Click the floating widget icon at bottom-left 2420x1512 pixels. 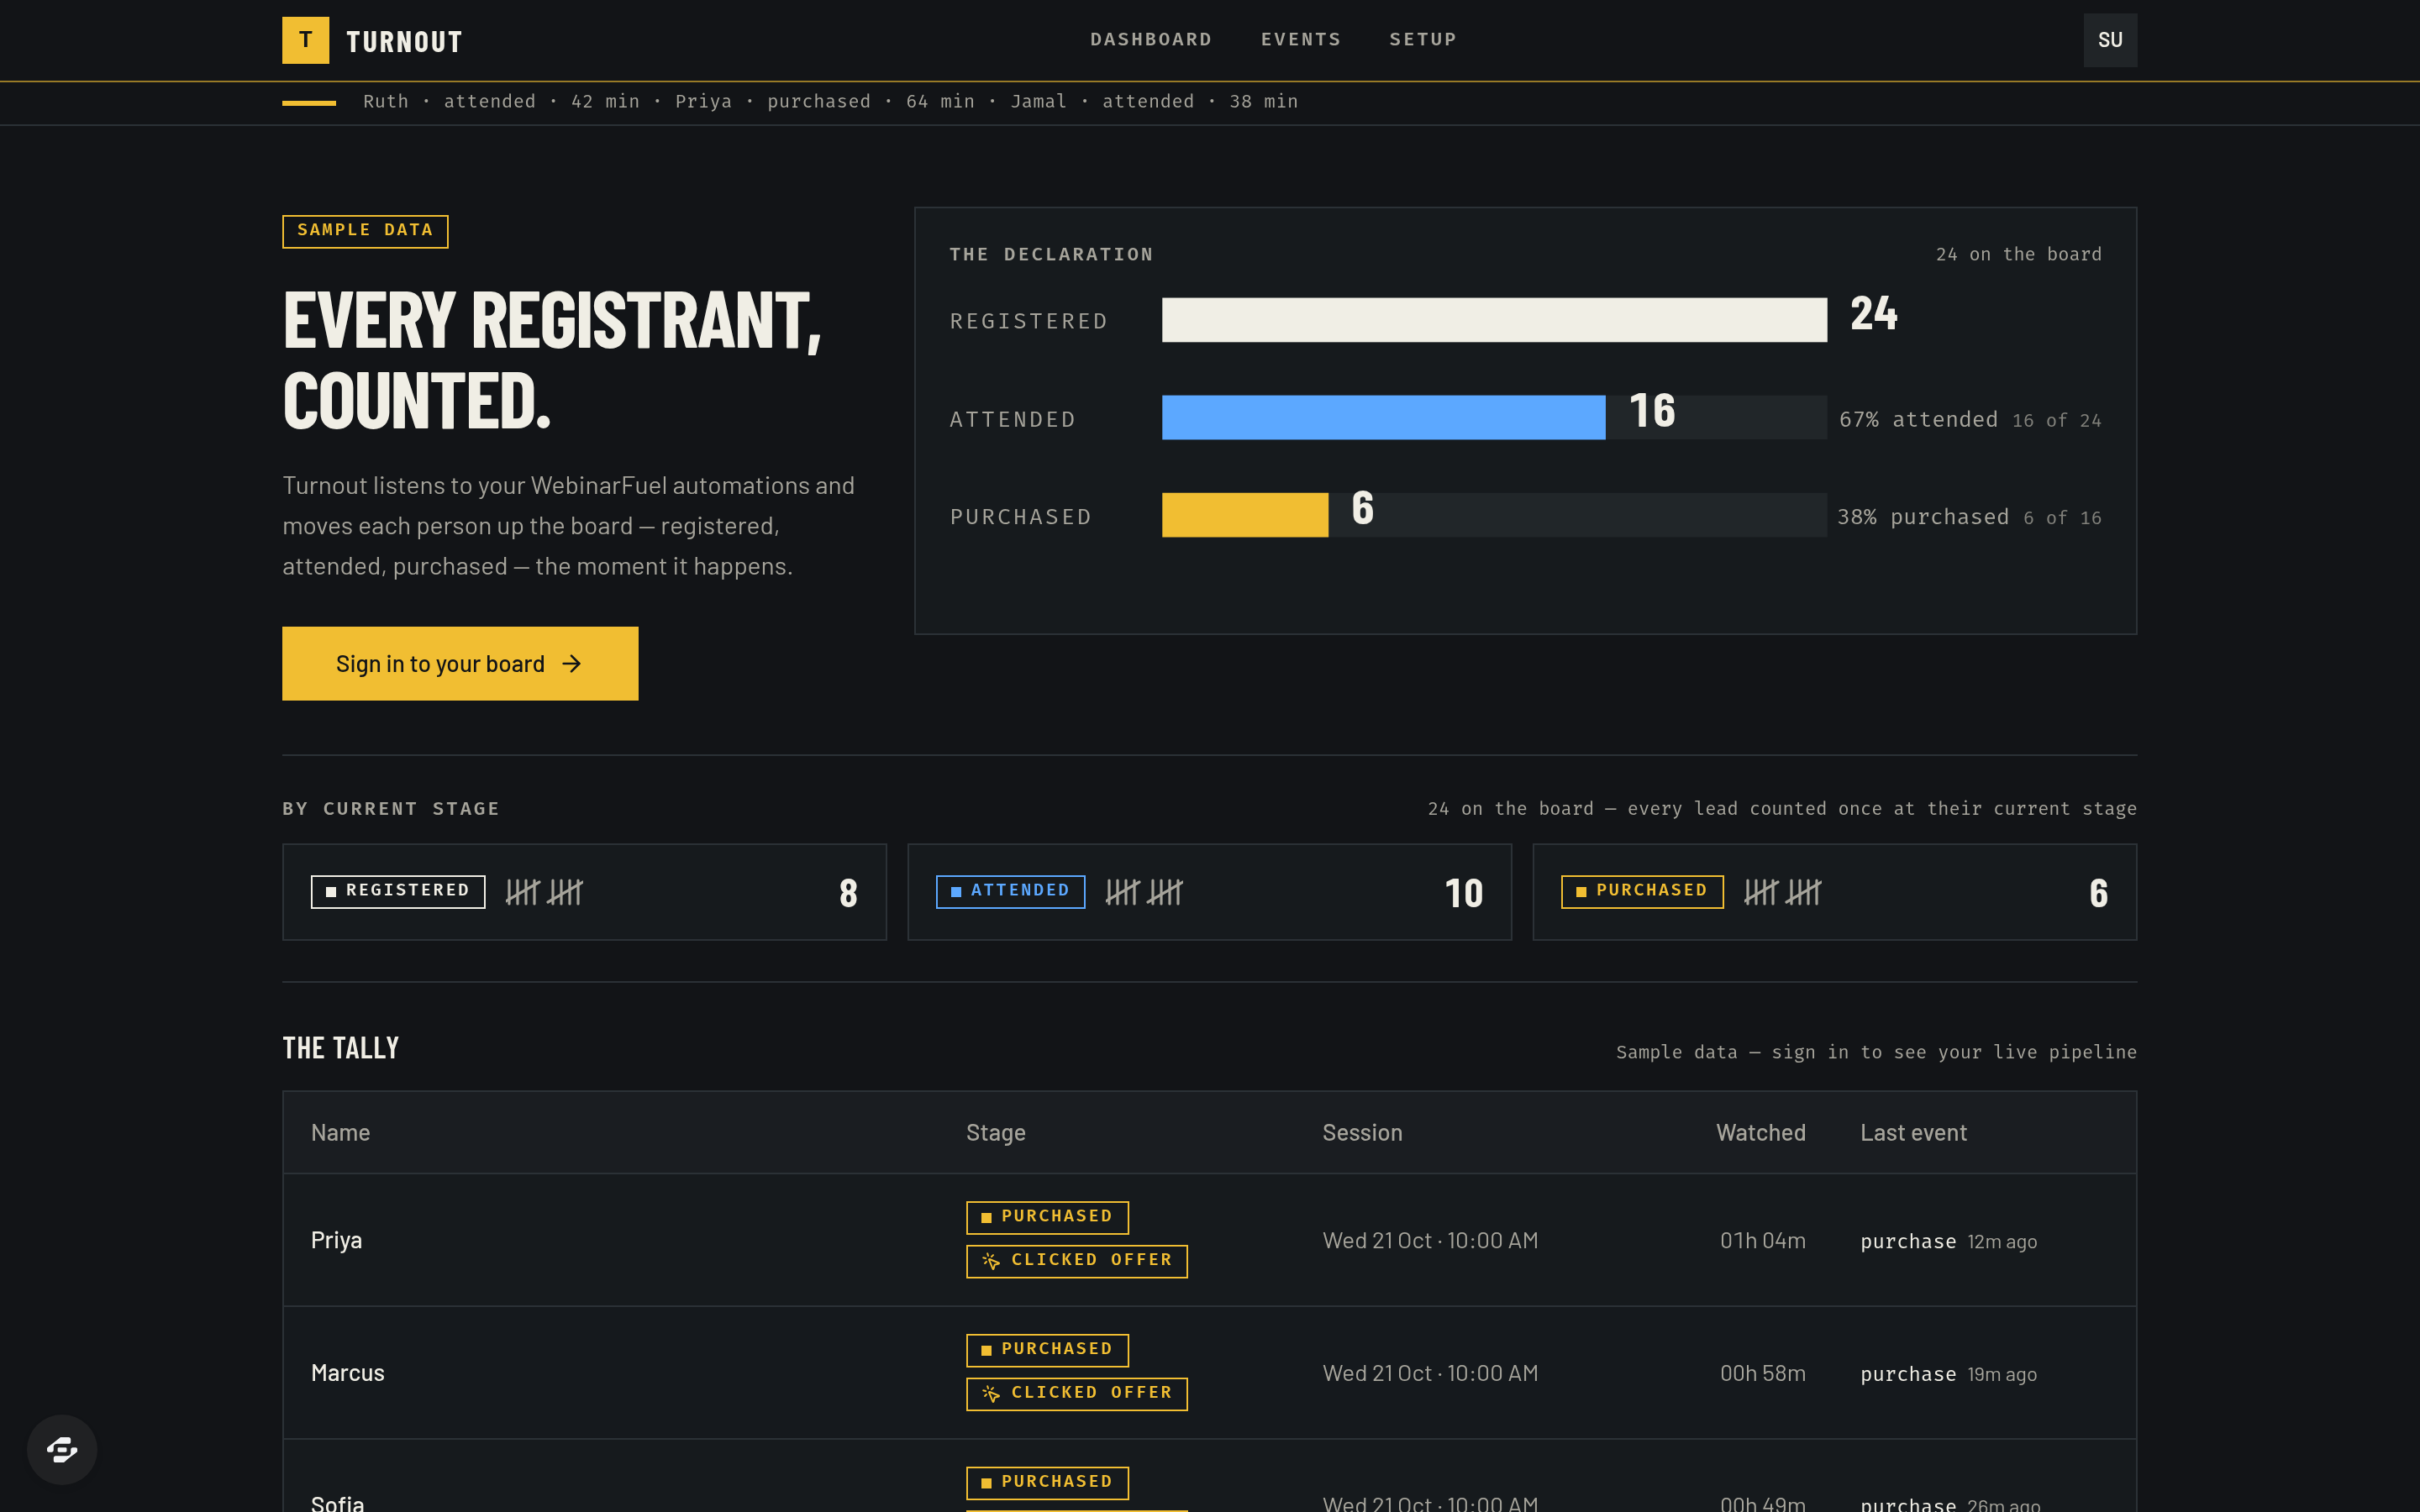click(62, 1449)
